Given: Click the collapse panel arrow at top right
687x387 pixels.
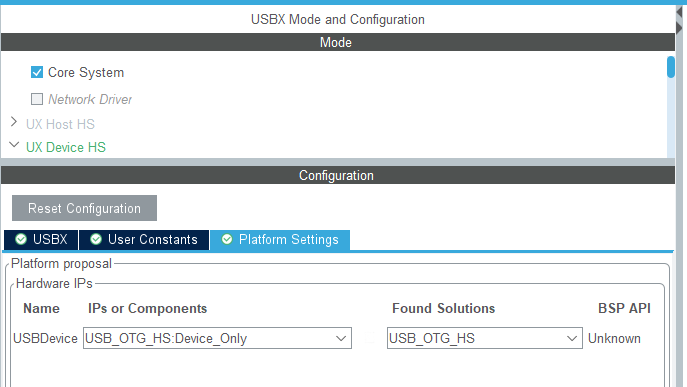Looking at the screenshot, I should pos(679,12).
